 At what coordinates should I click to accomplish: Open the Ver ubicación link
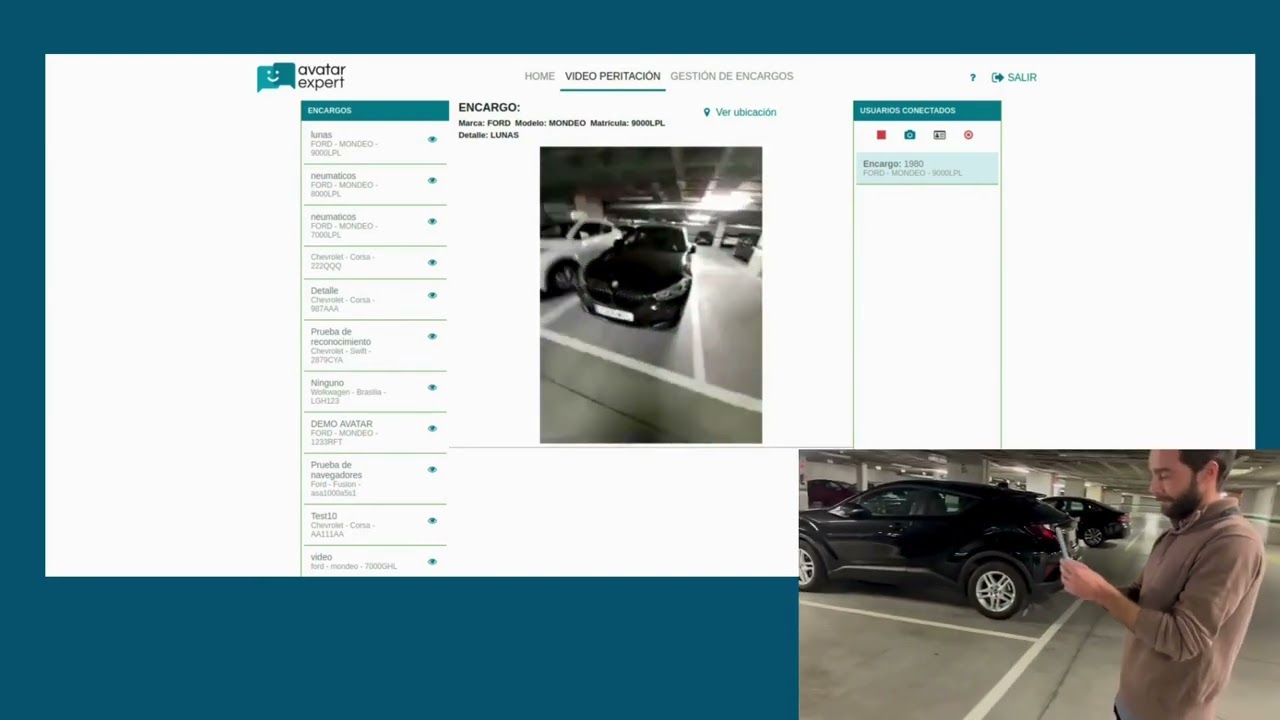746,112
